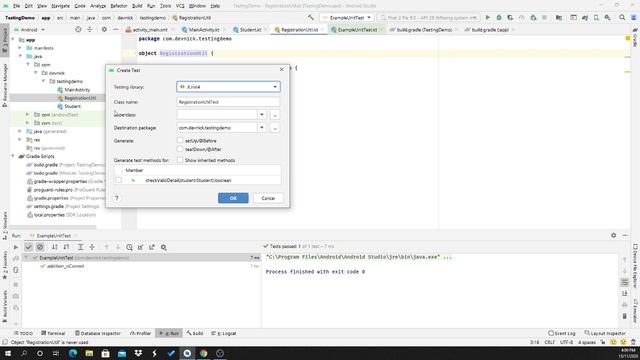This screenshot has height=360, width=640.
Task: Toggle show passed tests checkmark
Action: pyautogui.click(x=28, y=247)
